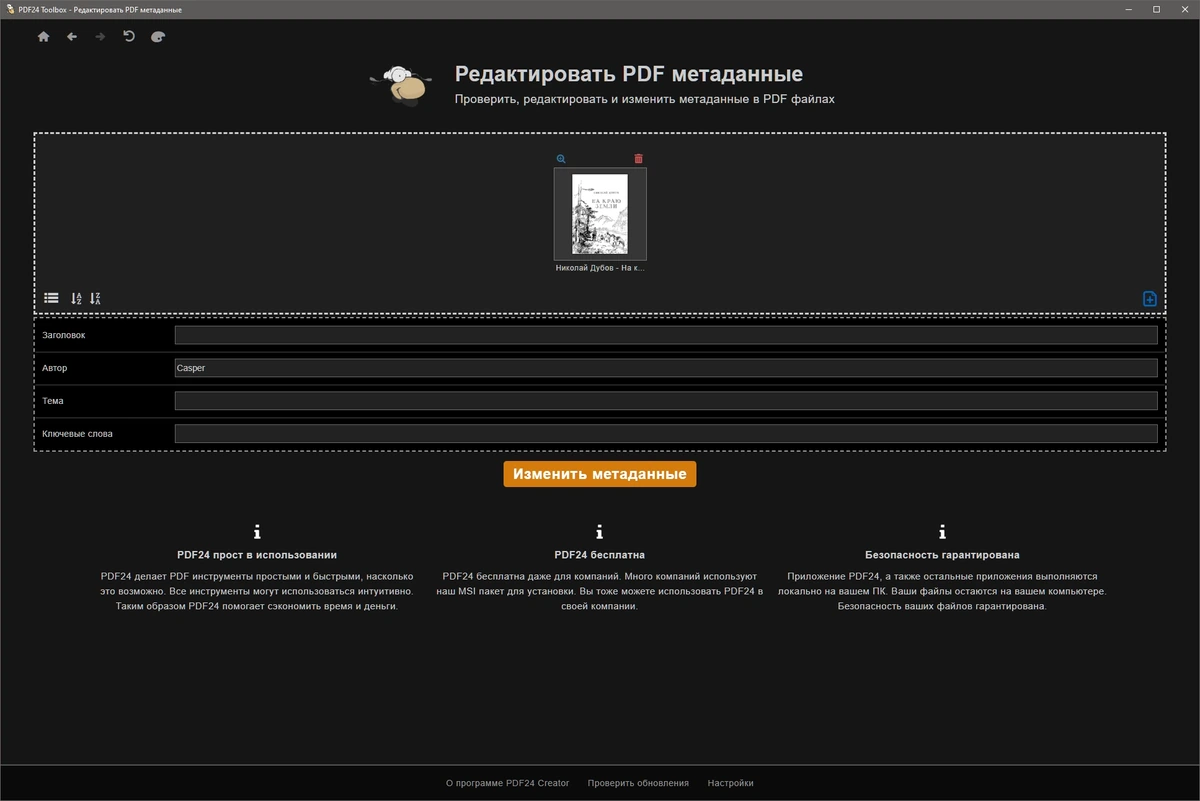Sort files descending Z to A
Viewport: 1200px width, 801px height.
coord(96,298)
